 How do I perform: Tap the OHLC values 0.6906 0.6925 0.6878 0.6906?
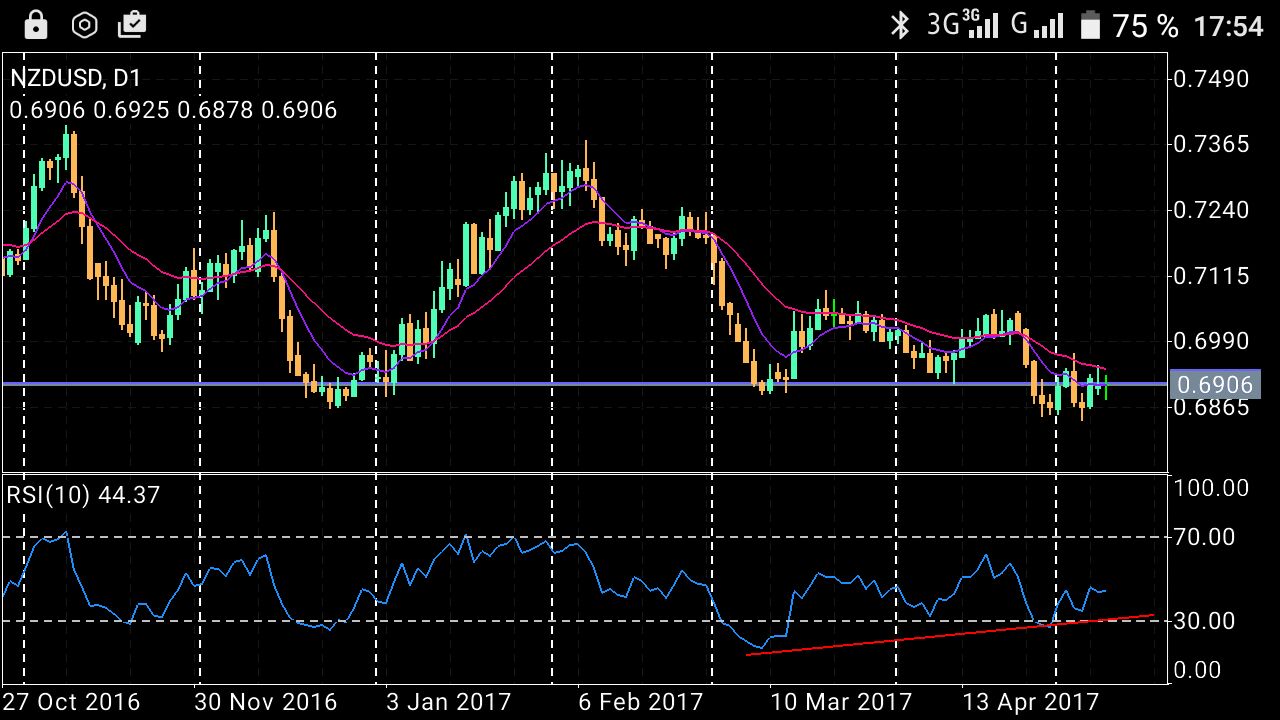[x=173, y=110]
